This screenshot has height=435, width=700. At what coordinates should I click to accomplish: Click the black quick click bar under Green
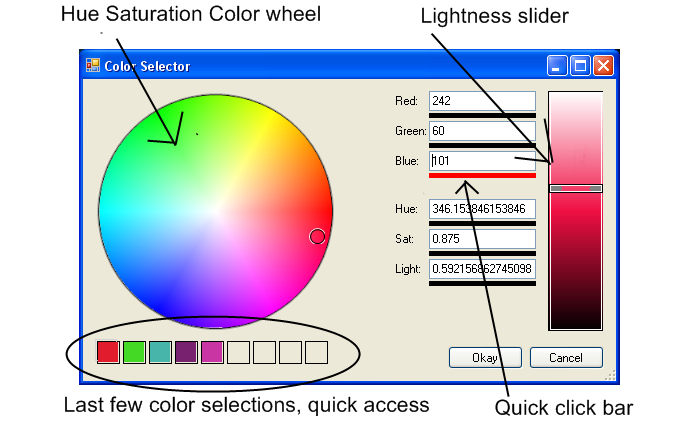(482, 145)
